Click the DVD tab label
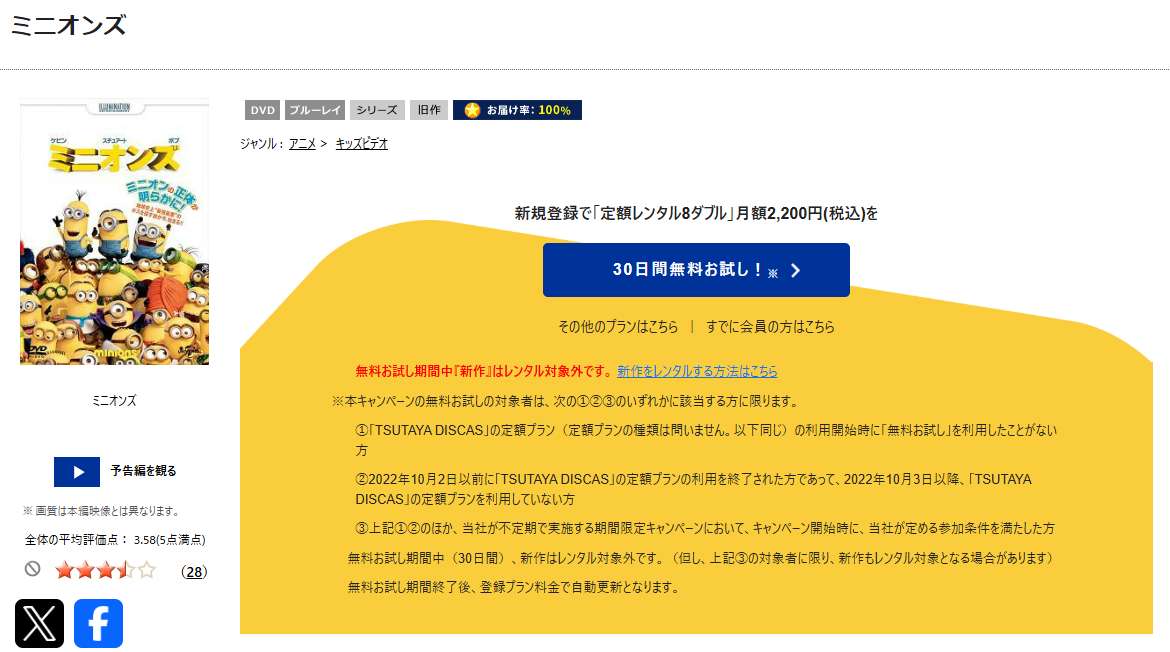 pos(262,110)
